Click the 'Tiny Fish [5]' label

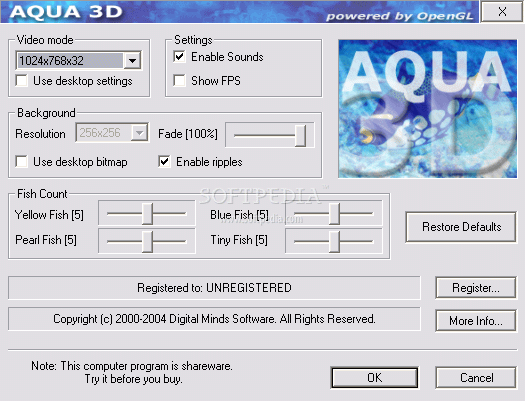239,240
